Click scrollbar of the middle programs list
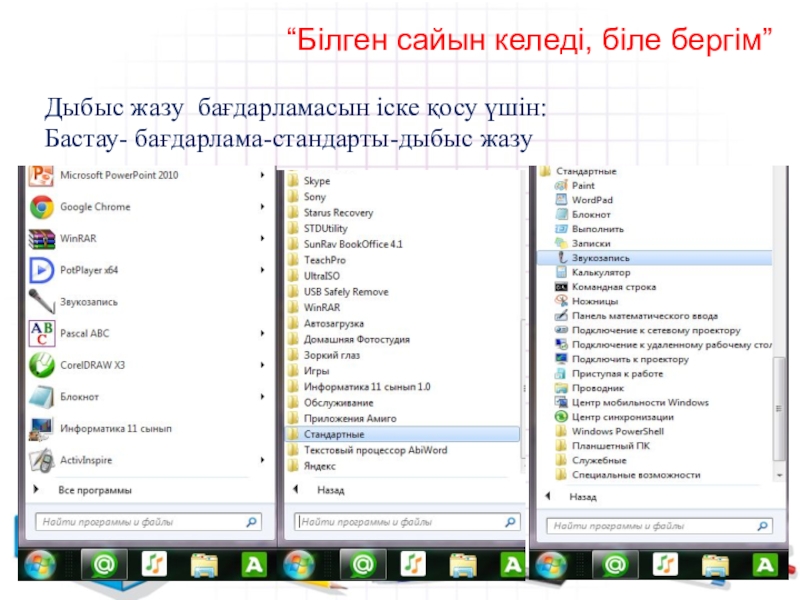The width and height of the screenshot is (800, 600). 524,388
